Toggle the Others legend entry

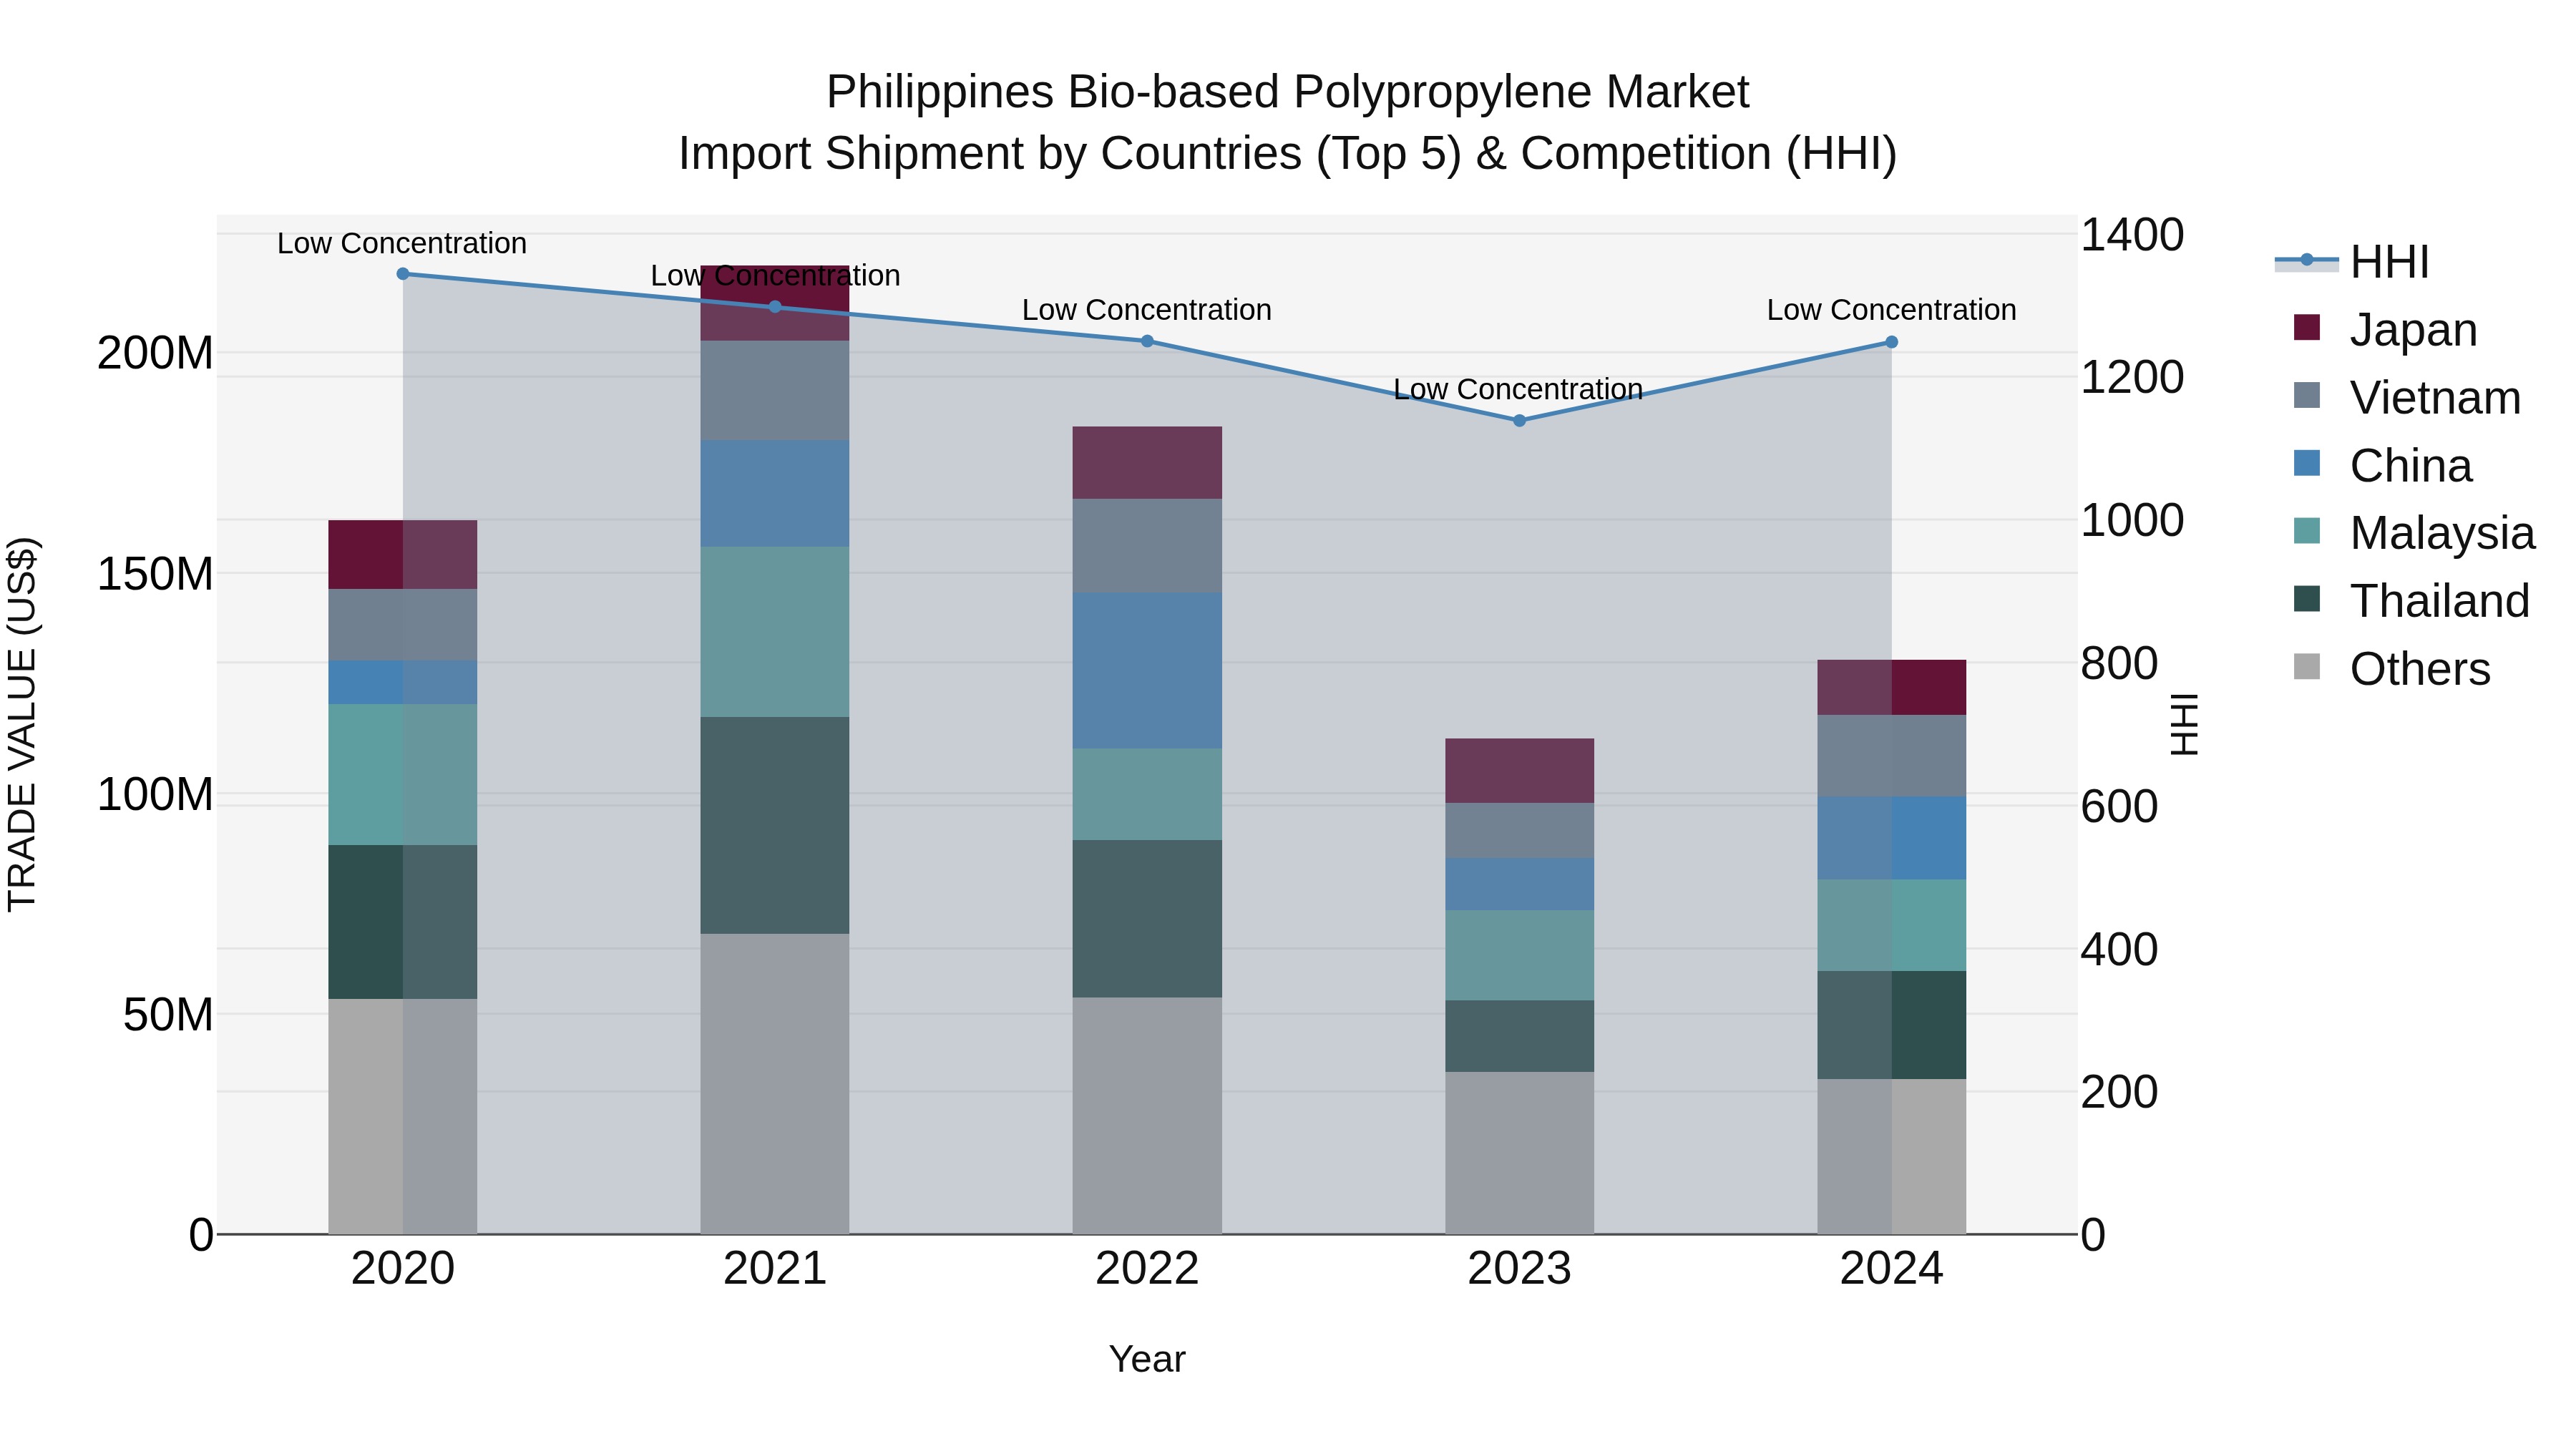pos(2392,669)
